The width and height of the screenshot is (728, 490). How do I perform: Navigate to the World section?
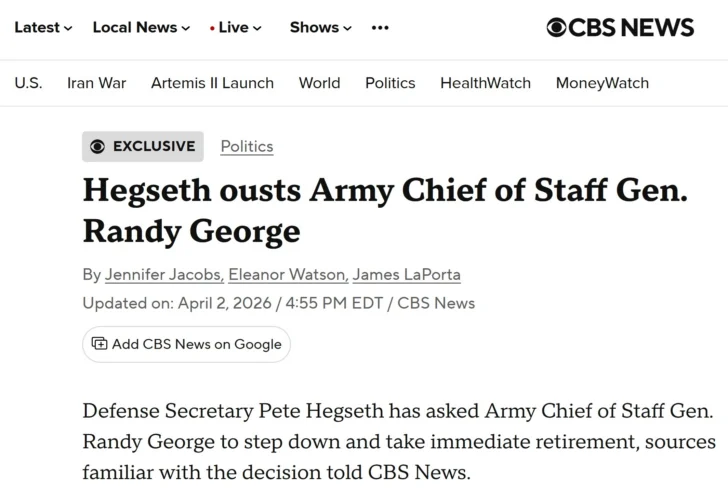(x=319, y=83)
